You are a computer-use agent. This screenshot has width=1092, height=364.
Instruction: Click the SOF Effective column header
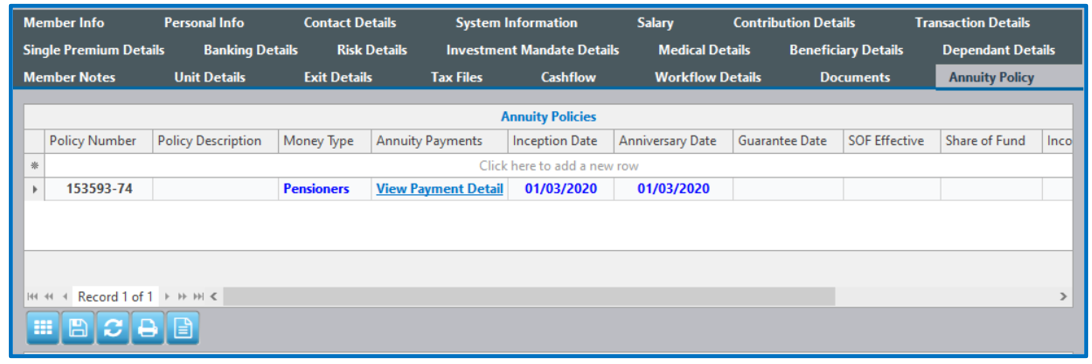click(x=892, y=141)
